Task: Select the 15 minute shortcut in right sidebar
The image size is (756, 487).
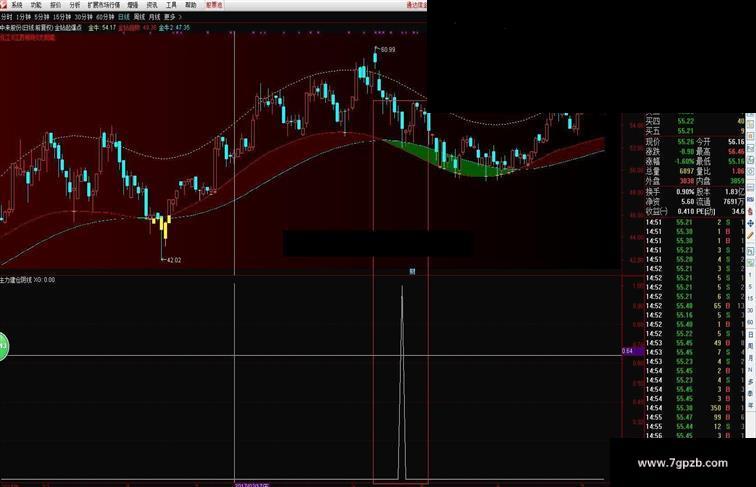Action: point(751,298)
